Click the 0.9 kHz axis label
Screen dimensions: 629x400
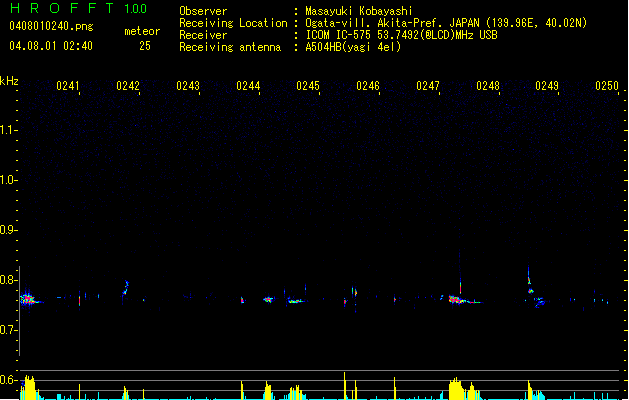(8, 230)
